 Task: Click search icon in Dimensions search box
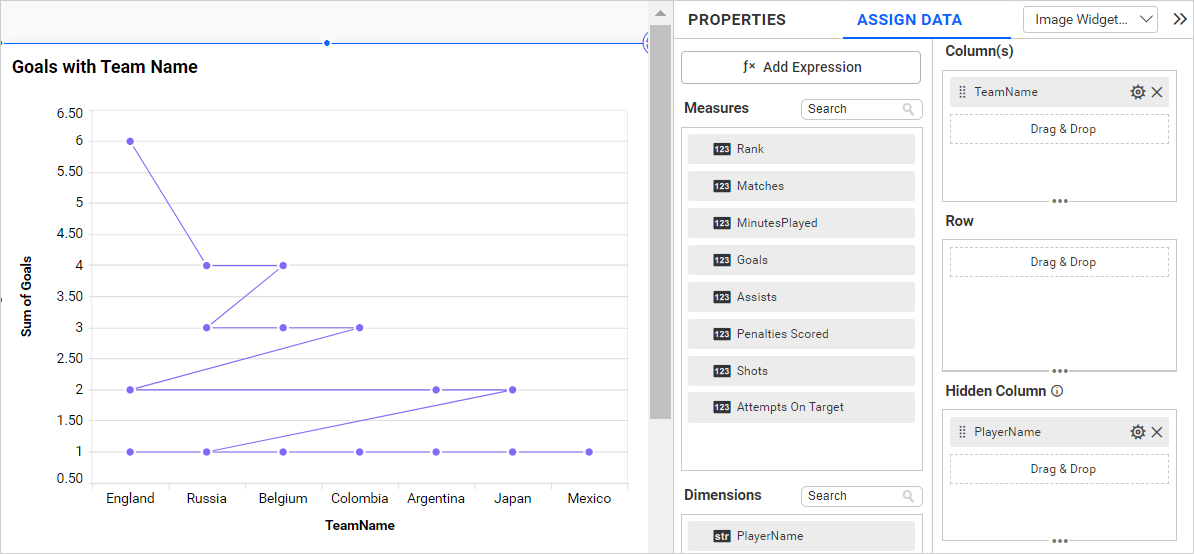pos(908,496)
